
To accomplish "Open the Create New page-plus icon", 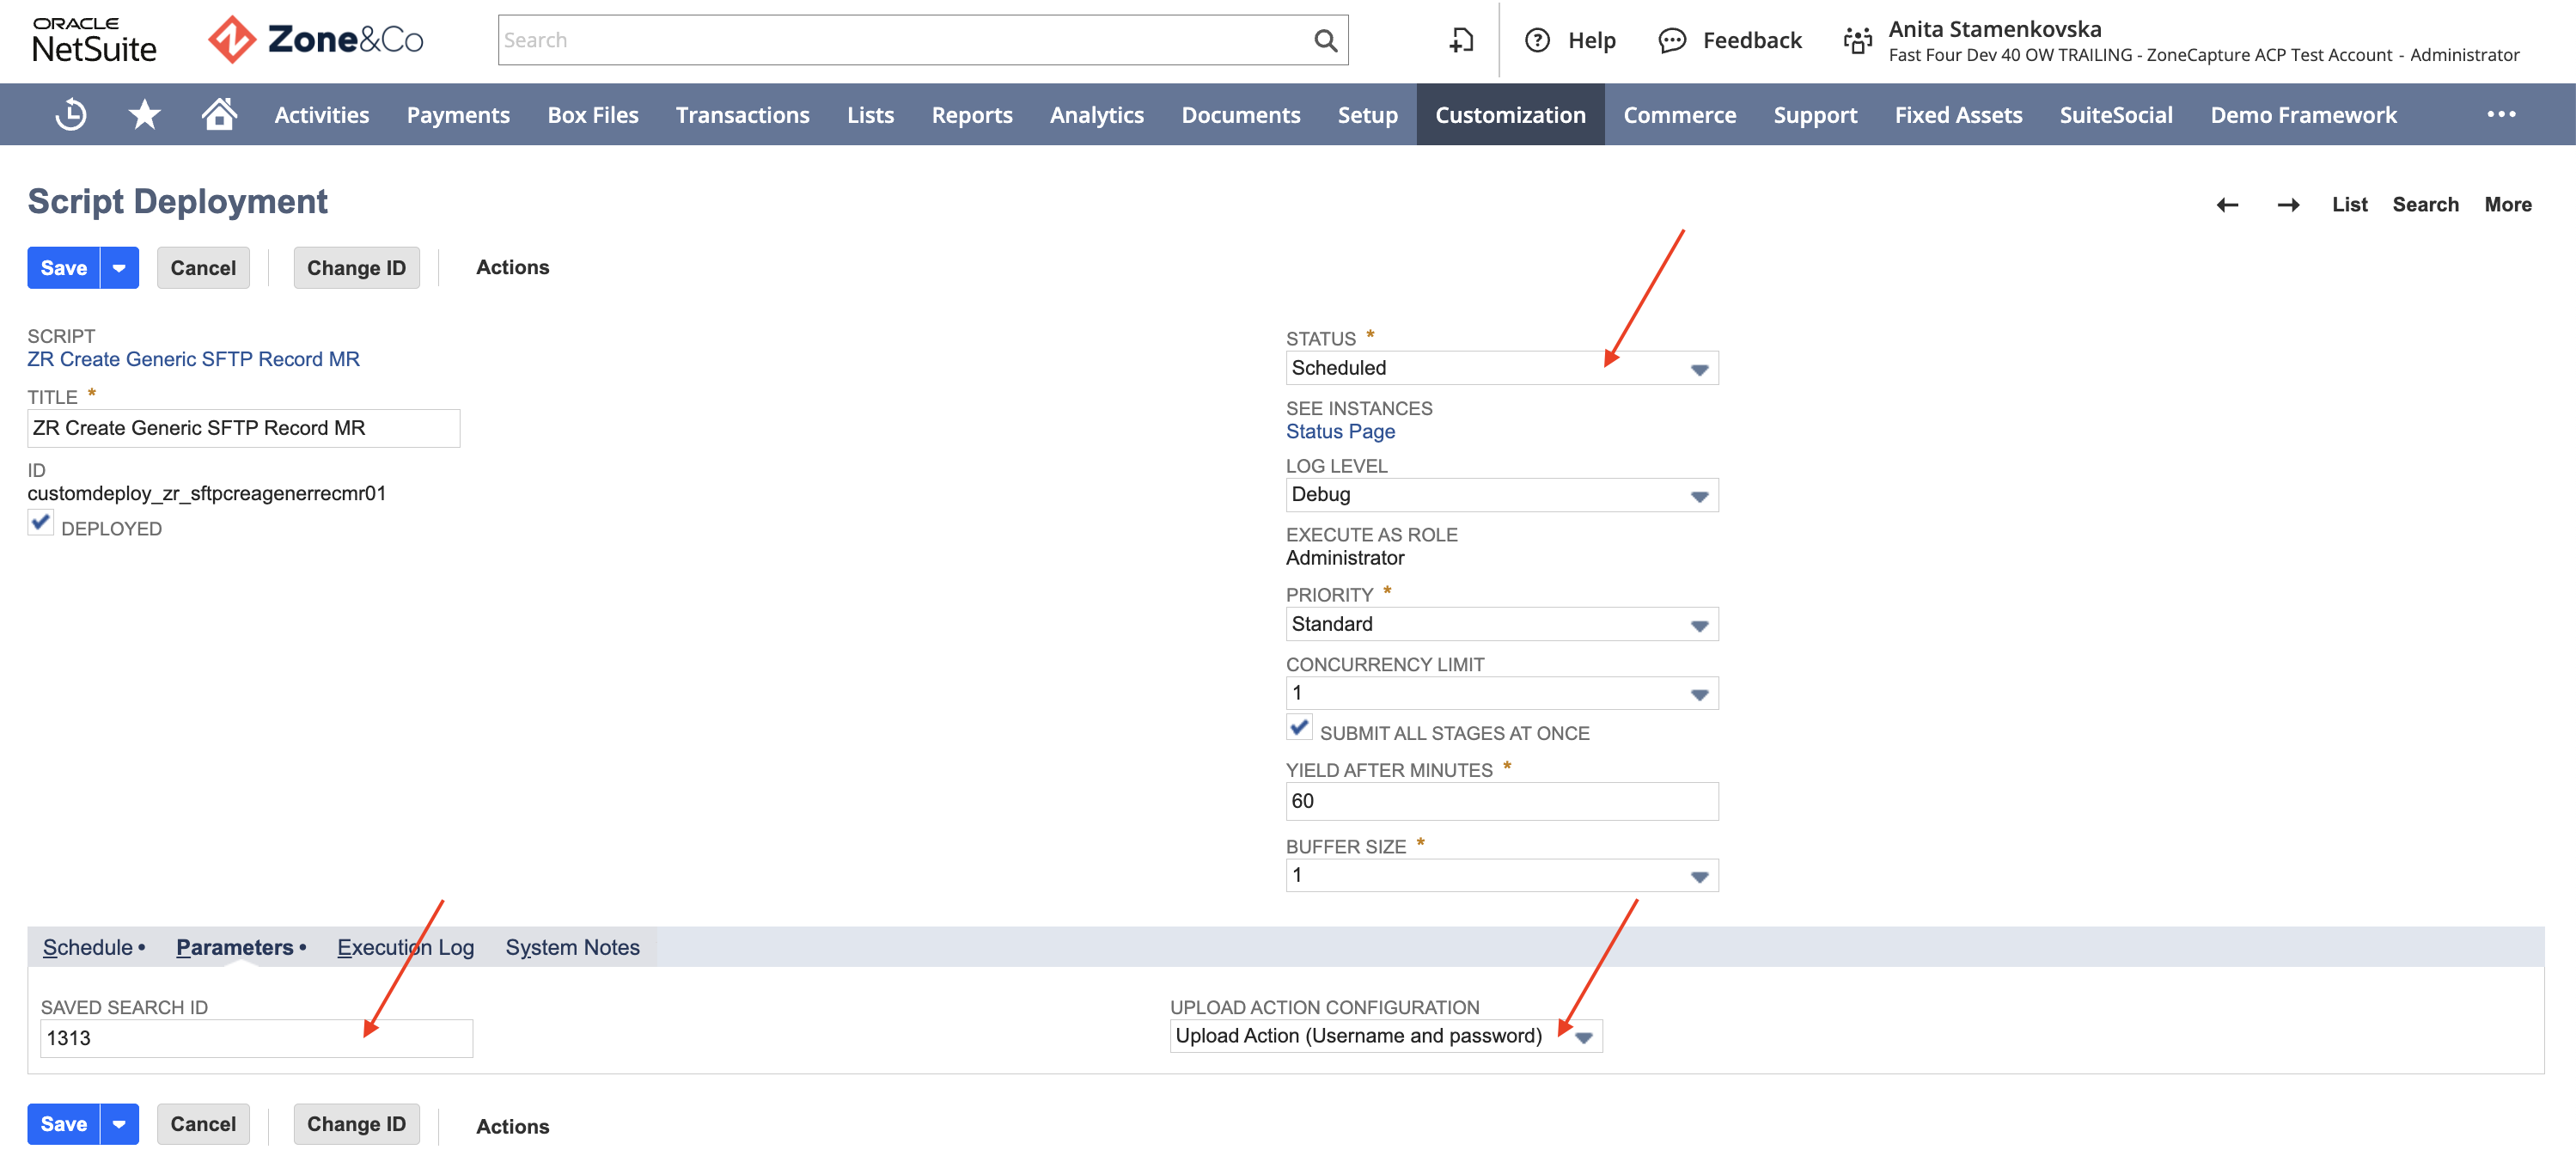I will pyautogui.click(x=1461, y=40).
